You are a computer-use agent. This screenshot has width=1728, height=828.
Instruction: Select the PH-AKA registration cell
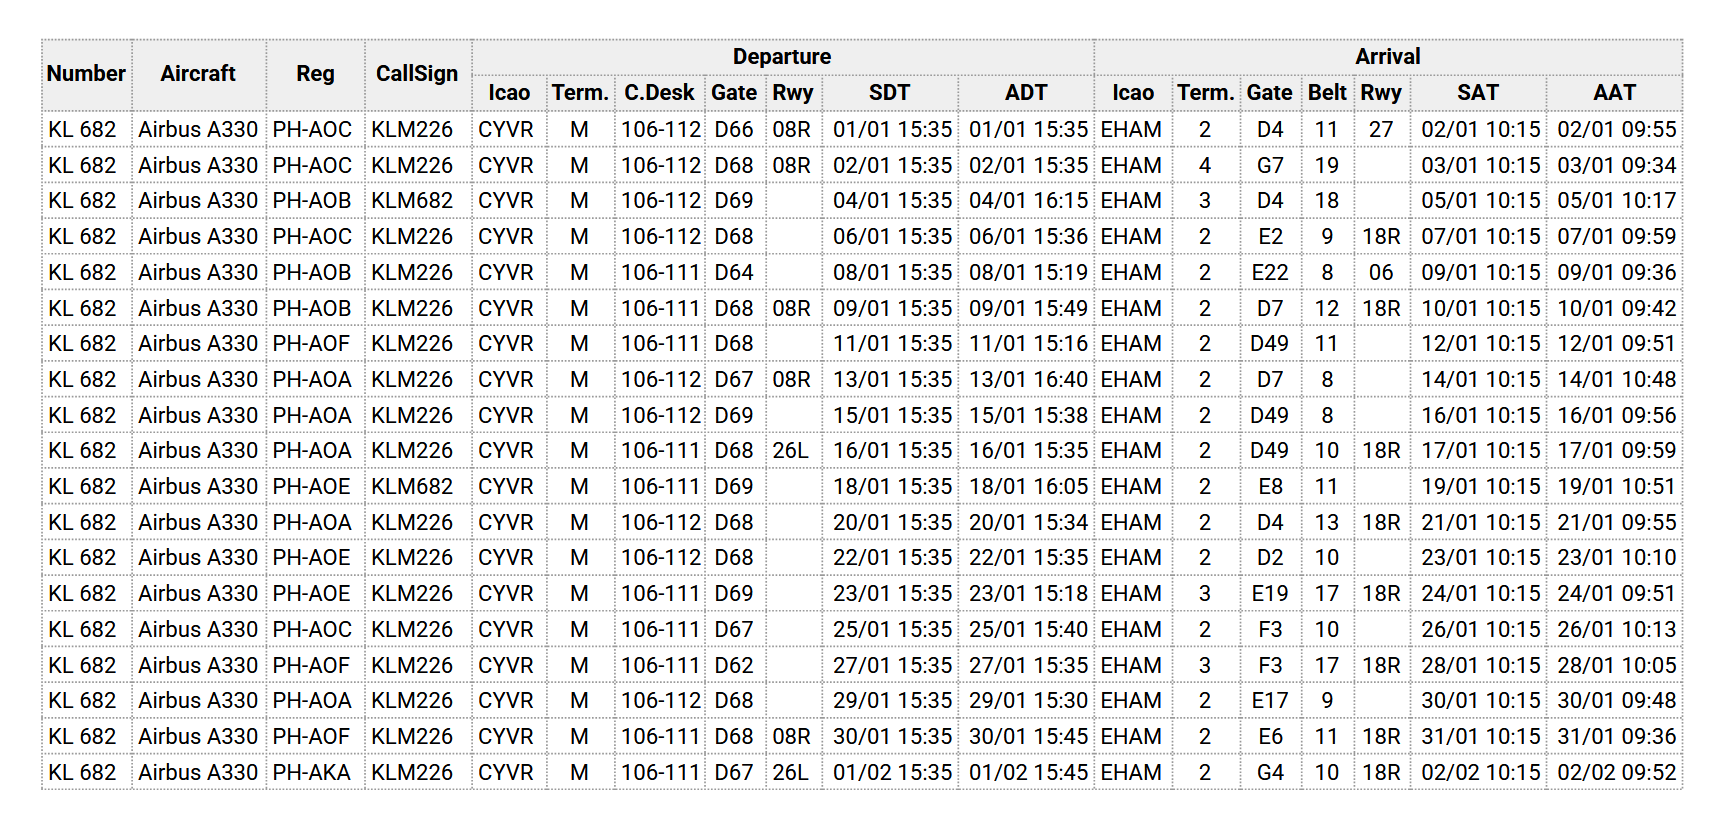pos(312,773)
